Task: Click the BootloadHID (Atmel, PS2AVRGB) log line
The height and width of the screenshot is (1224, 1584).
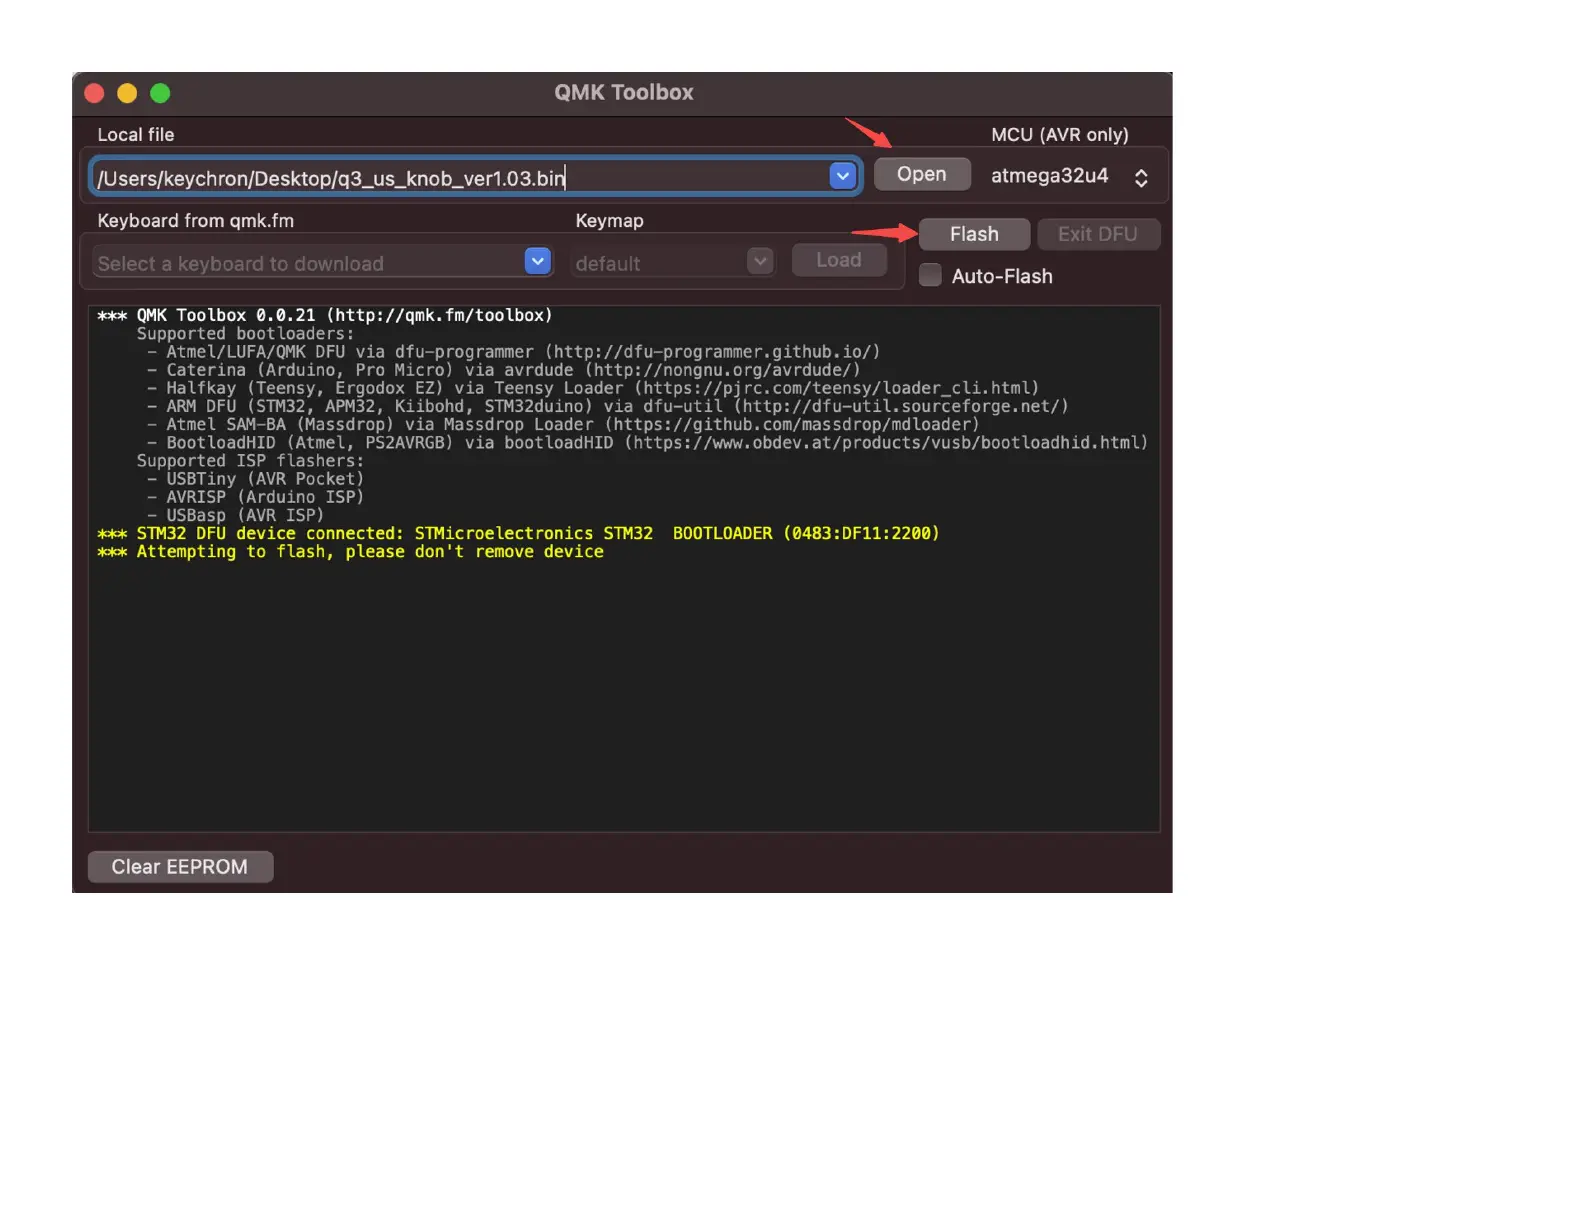Action: tap(647, 442)
